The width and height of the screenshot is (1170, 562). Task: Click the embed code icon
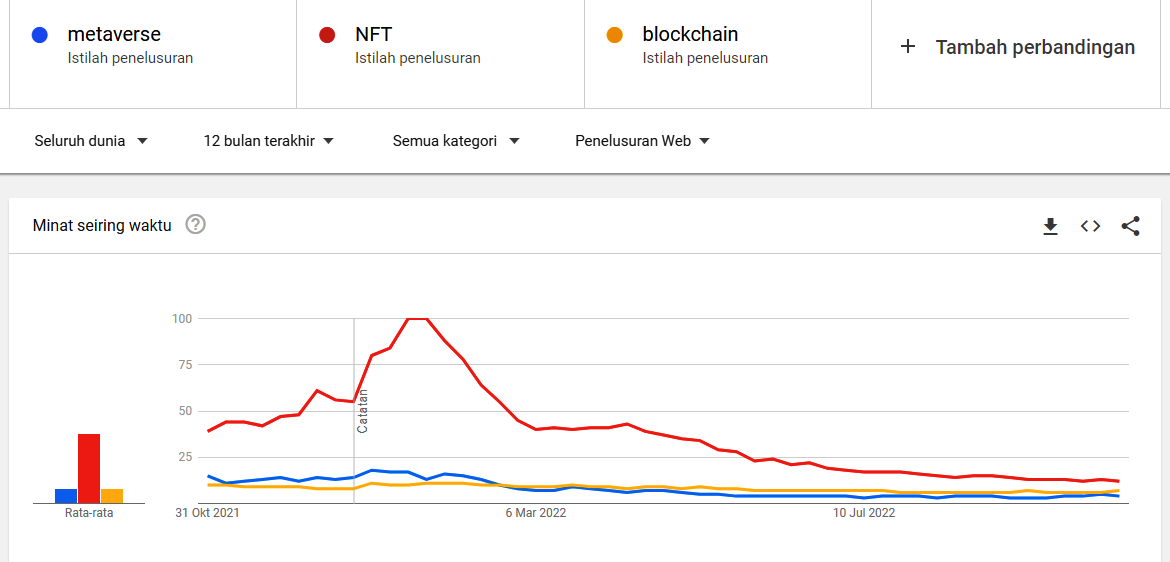[x=1090, y=226]
